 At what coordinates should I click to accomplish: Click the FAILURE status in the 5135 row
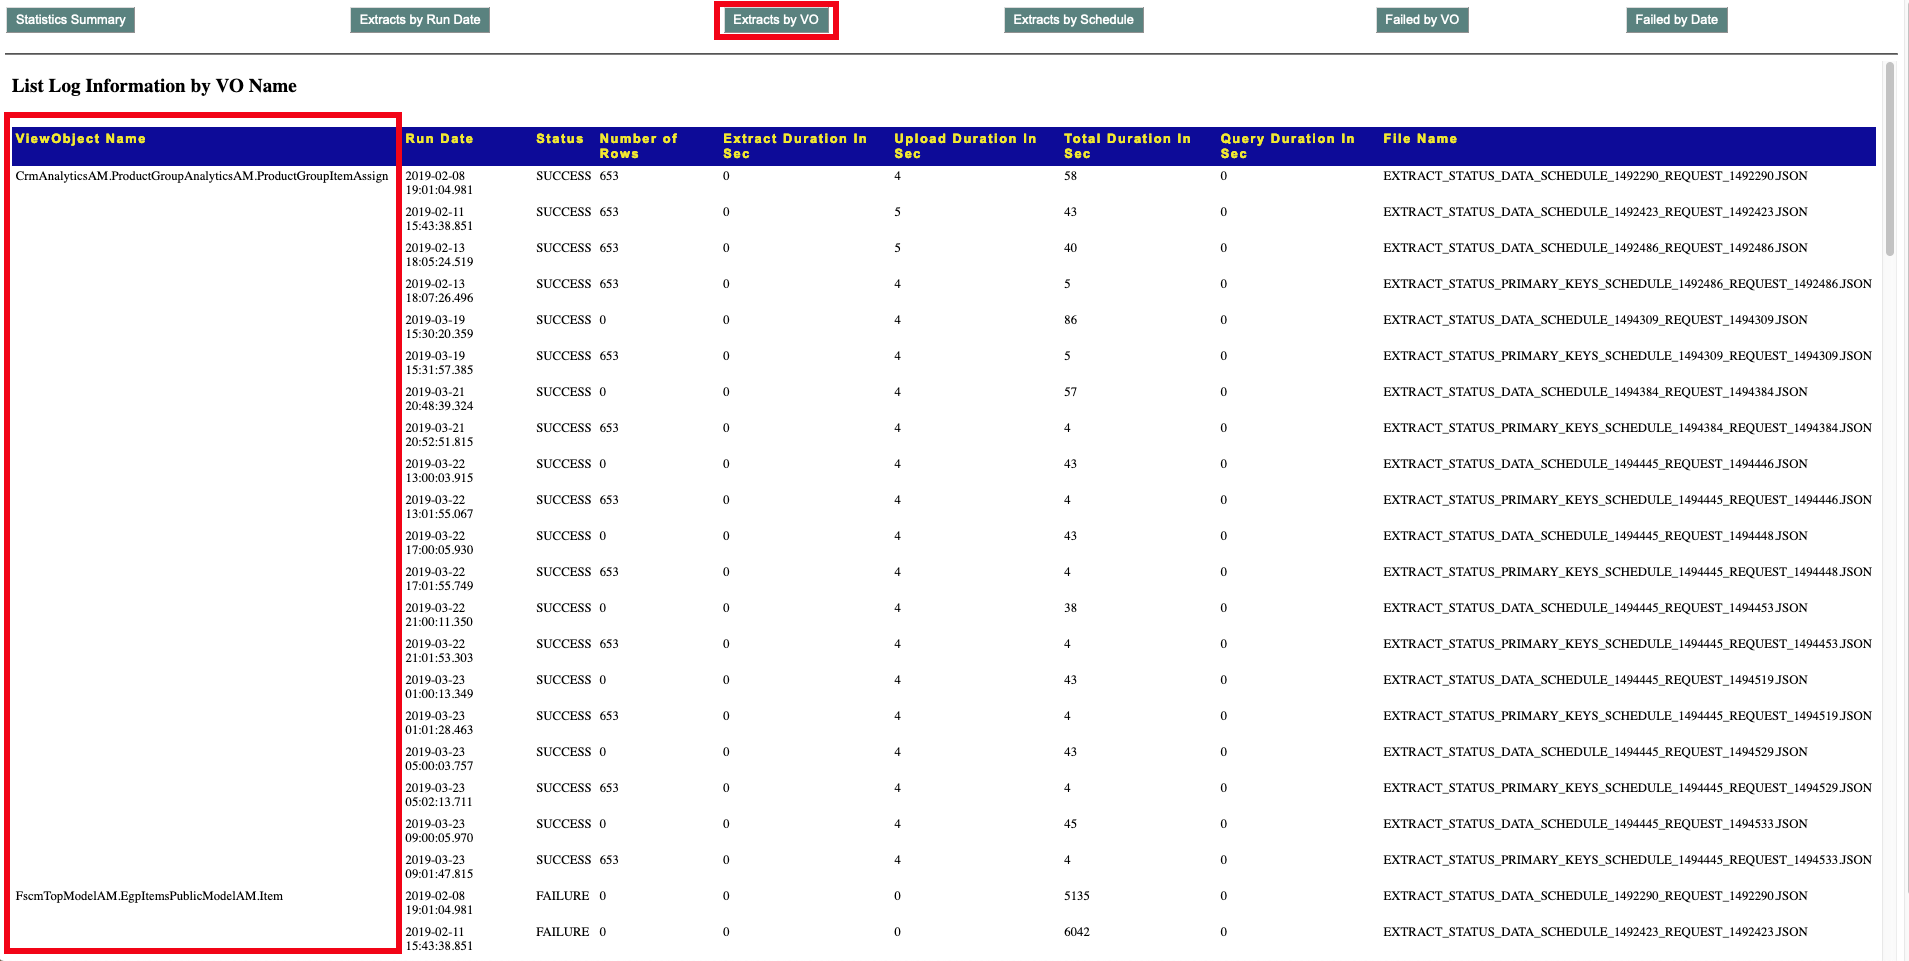pos(563,896)
